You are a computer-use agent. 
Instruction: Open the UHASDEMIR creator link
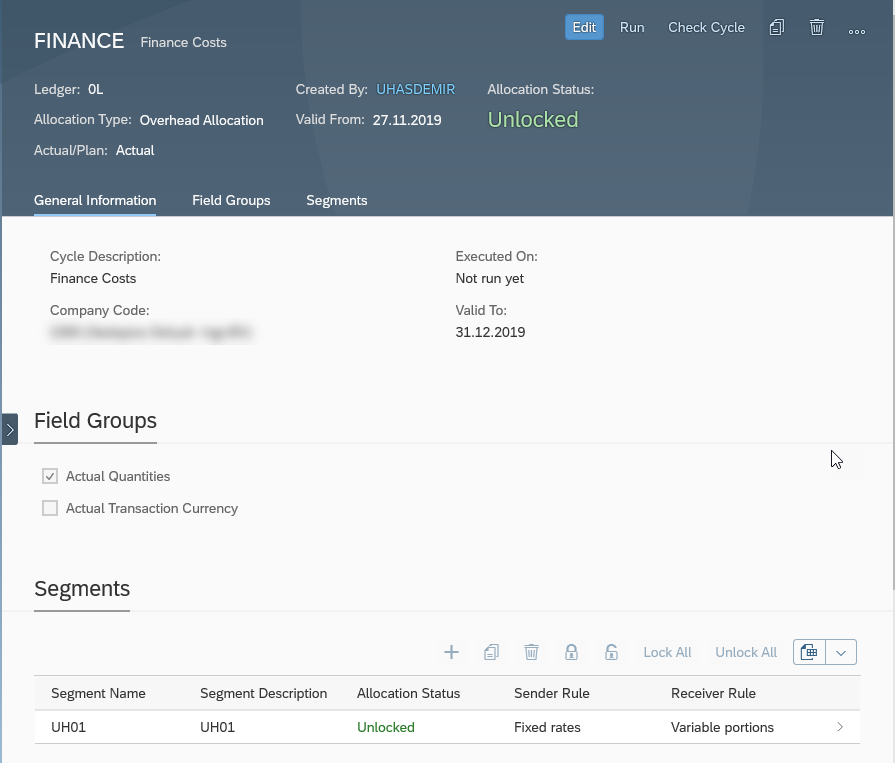pyautogui.click(x=415, y=89)
